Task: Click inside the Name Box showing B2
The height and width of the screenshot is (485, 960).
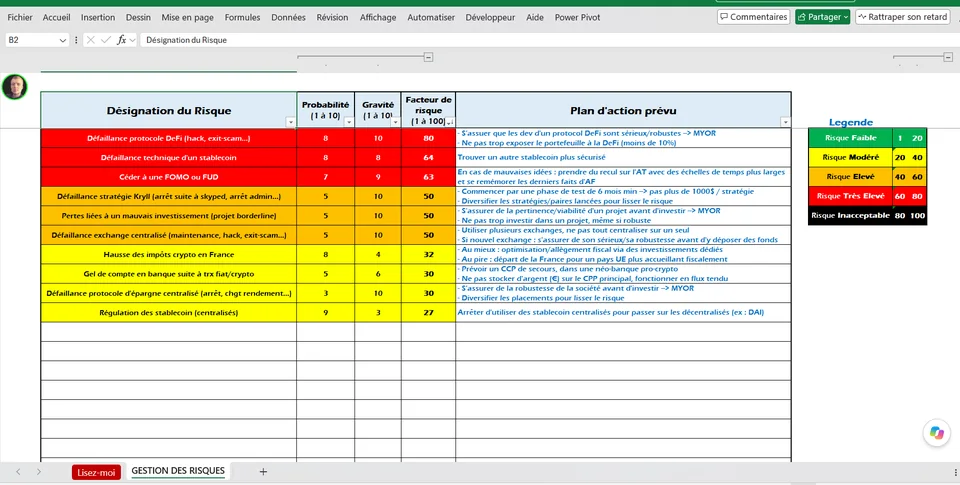Action: pos(31,40)
